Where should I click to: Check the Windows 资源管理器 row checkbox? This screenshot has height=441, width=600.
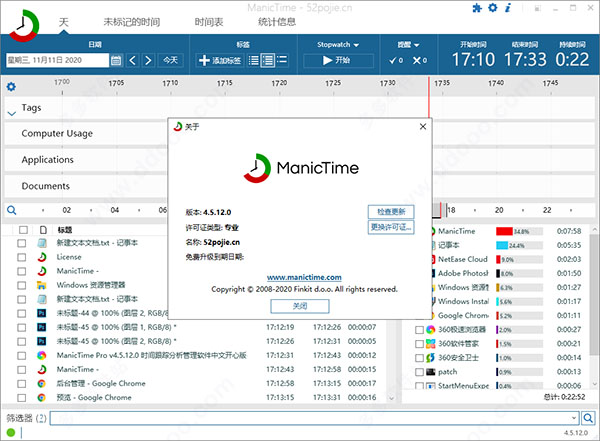pos(22,285)
